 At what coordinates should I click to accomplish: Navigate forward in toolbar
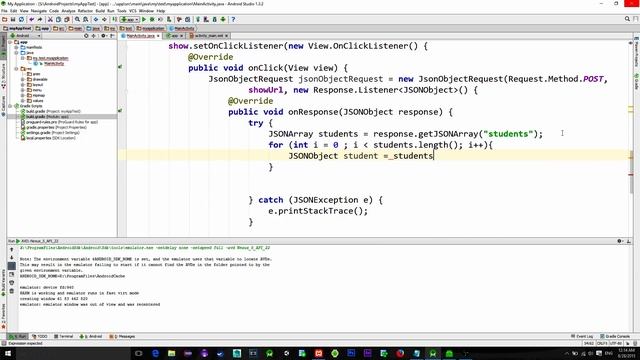point(104,19)
